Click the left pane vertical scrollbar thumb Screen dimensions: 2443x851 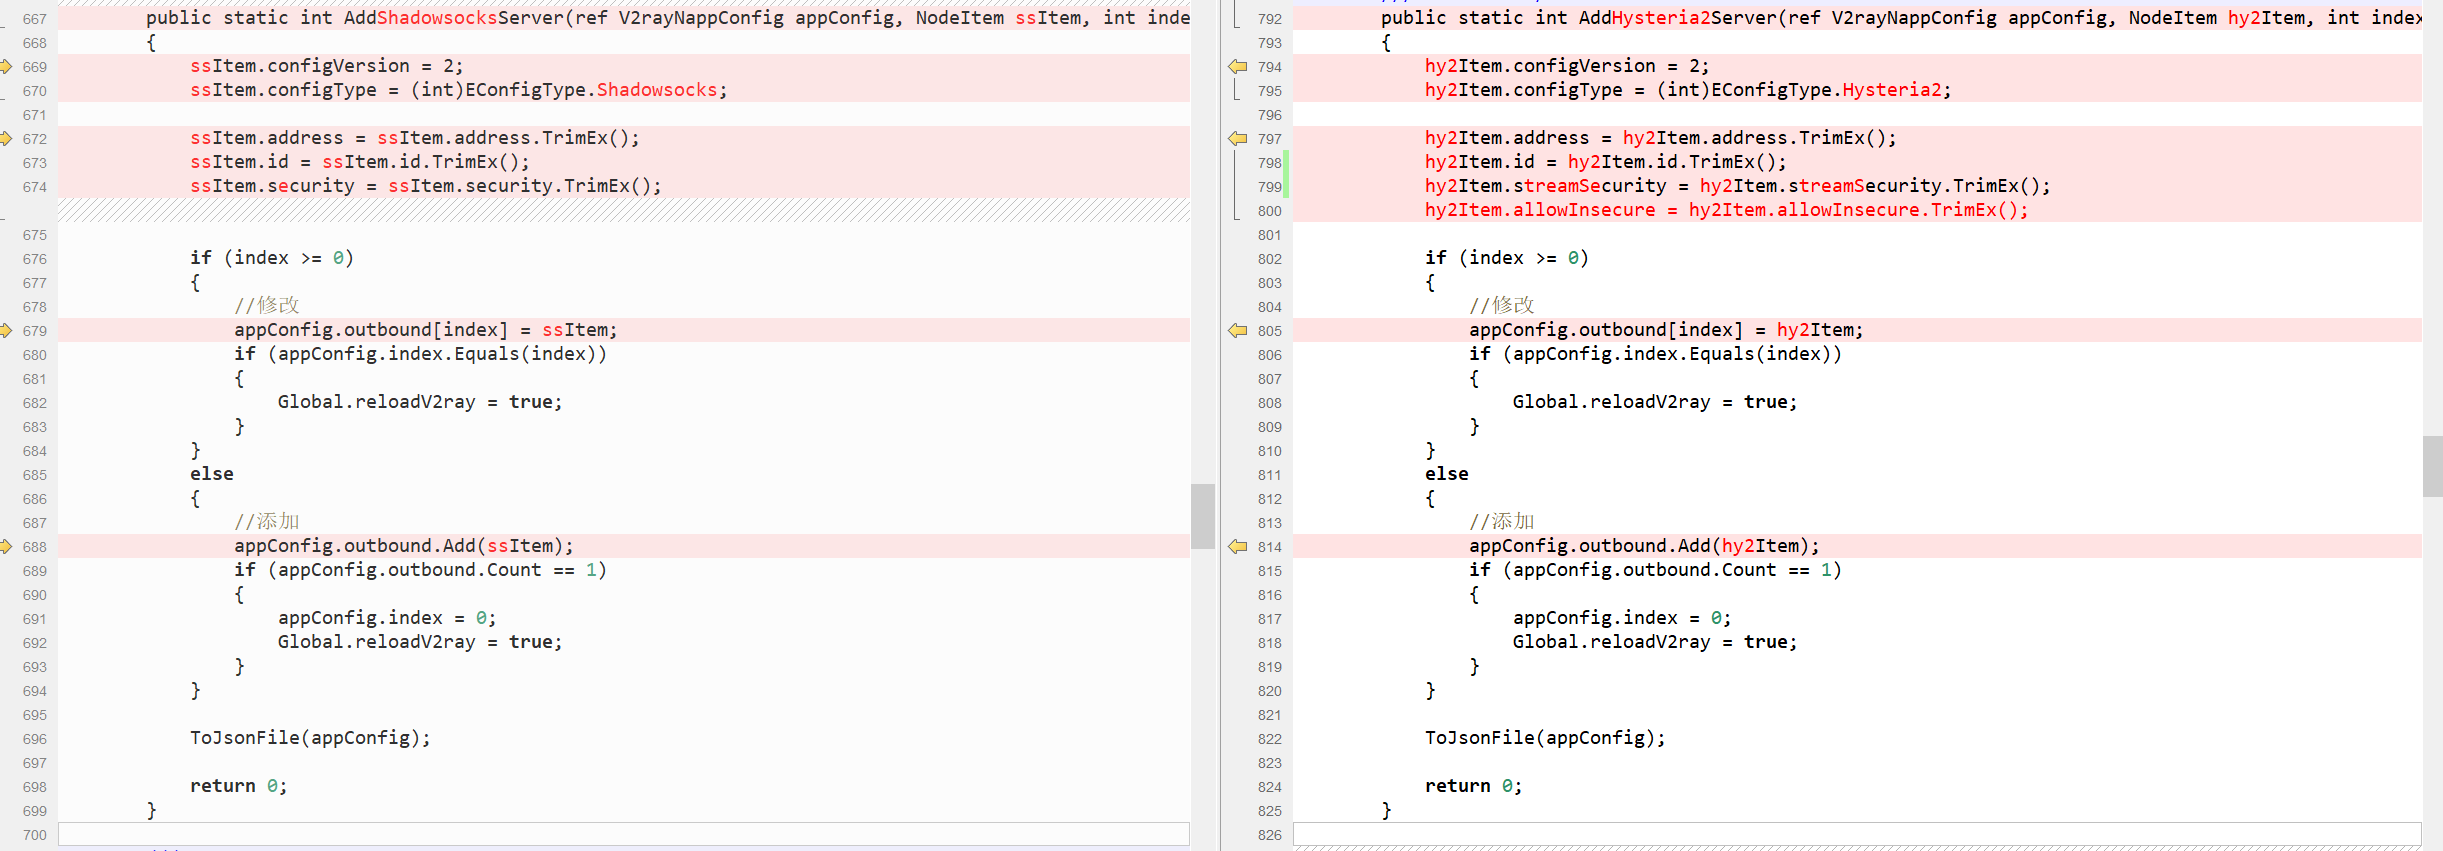tap(1202, 516)
